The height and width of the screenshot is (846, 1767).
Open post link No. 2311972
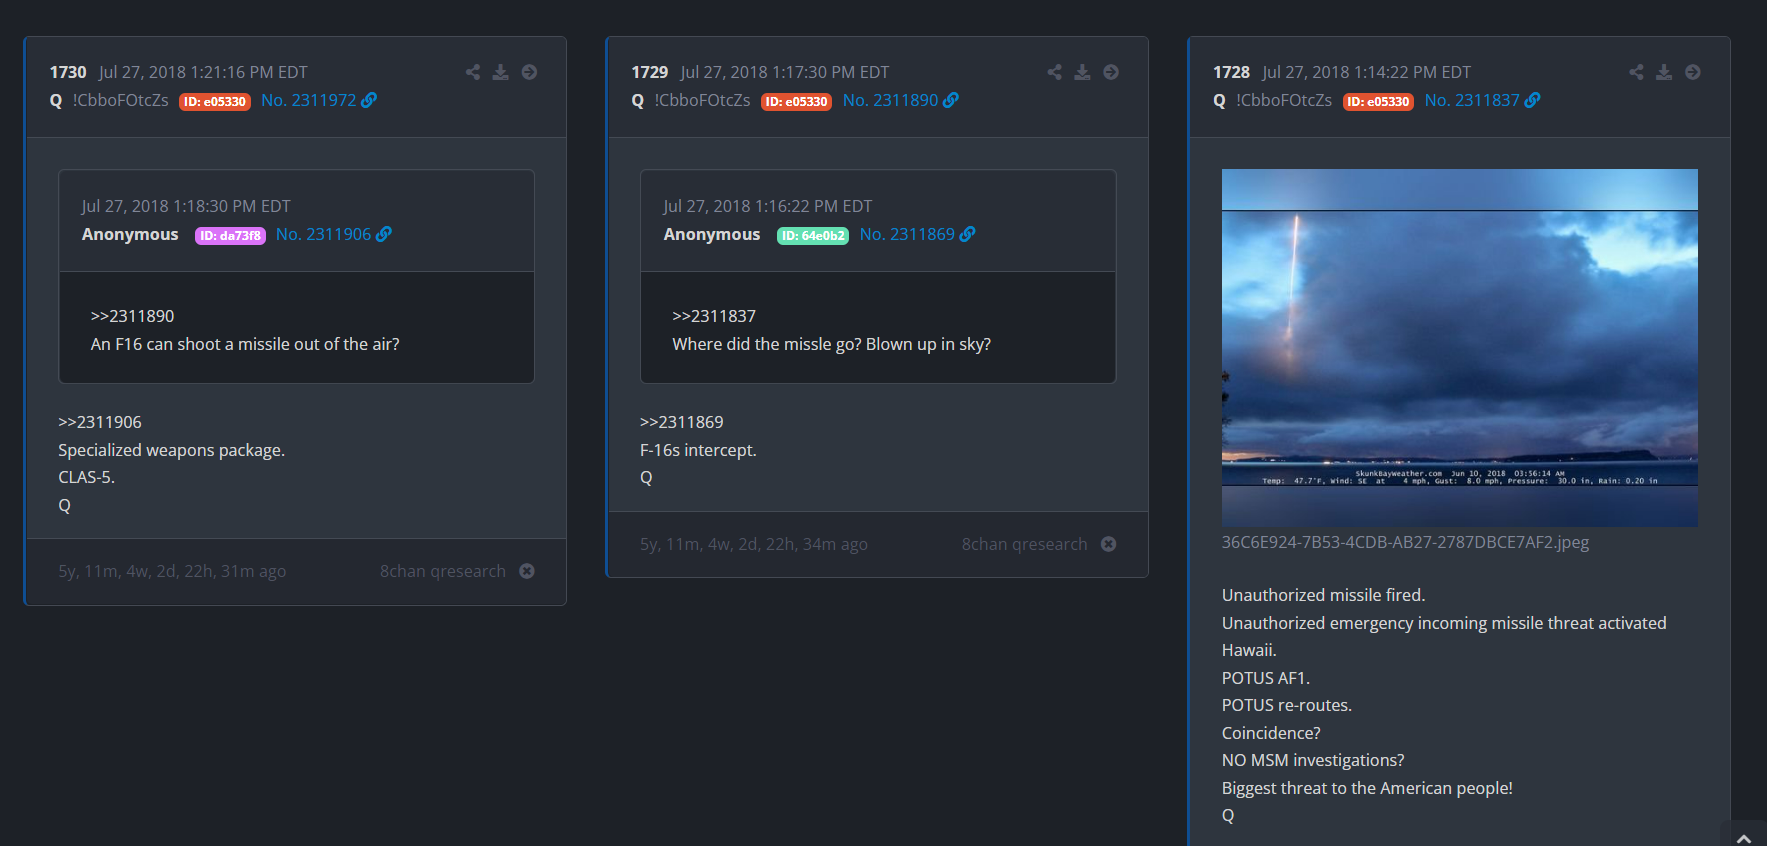(309, 100)
